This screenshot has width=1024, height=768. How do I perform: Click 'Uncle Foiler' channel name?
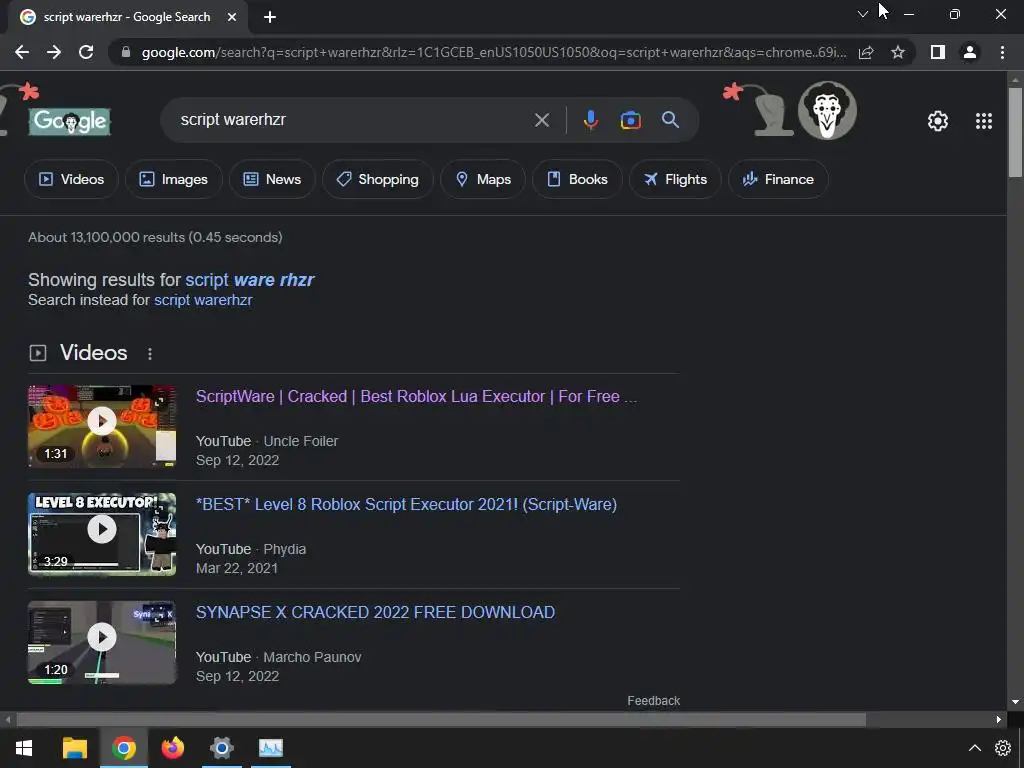click(300, 441)
